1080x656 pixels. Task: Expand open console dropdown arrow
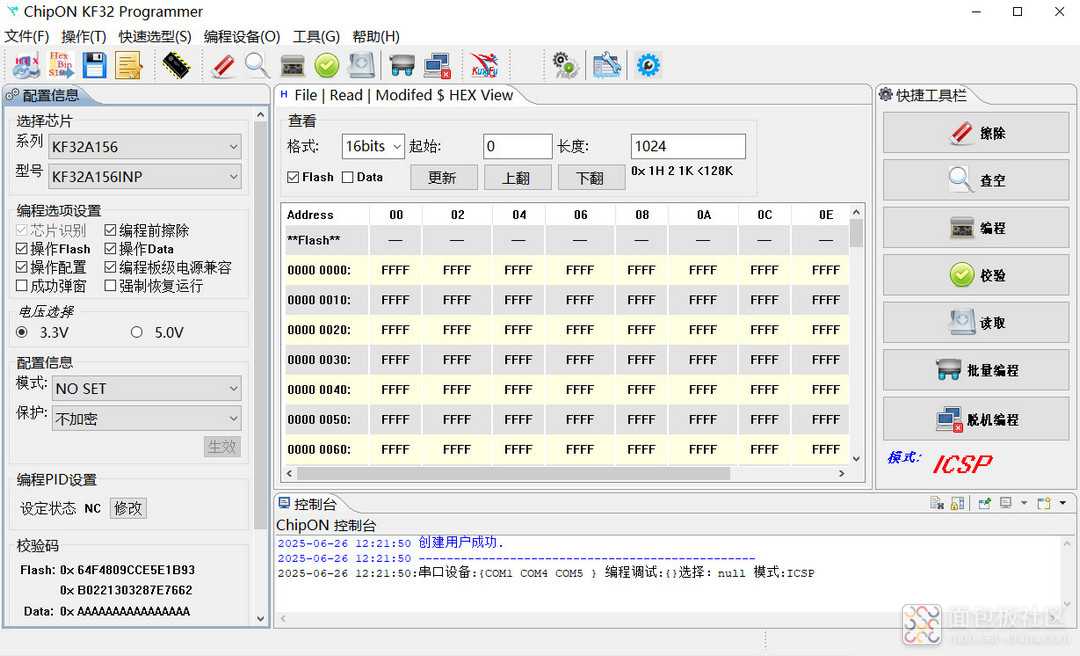1063,504
